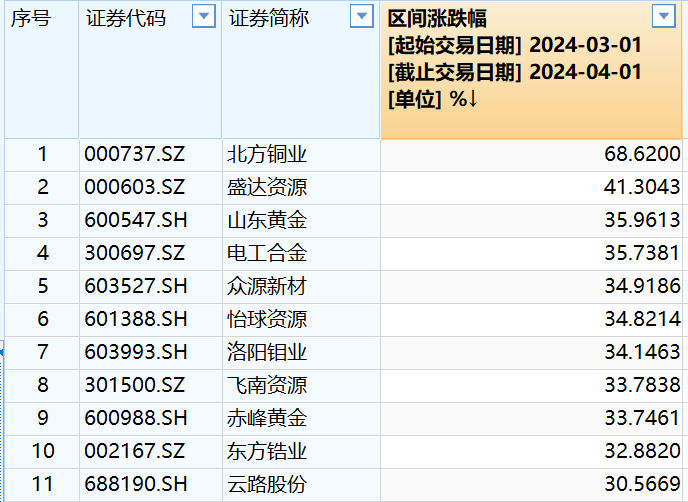The width and height of the screenshot is (688, 502).
Task: Select stock code 000737.SZ
Action: click(x=135, y=154)
